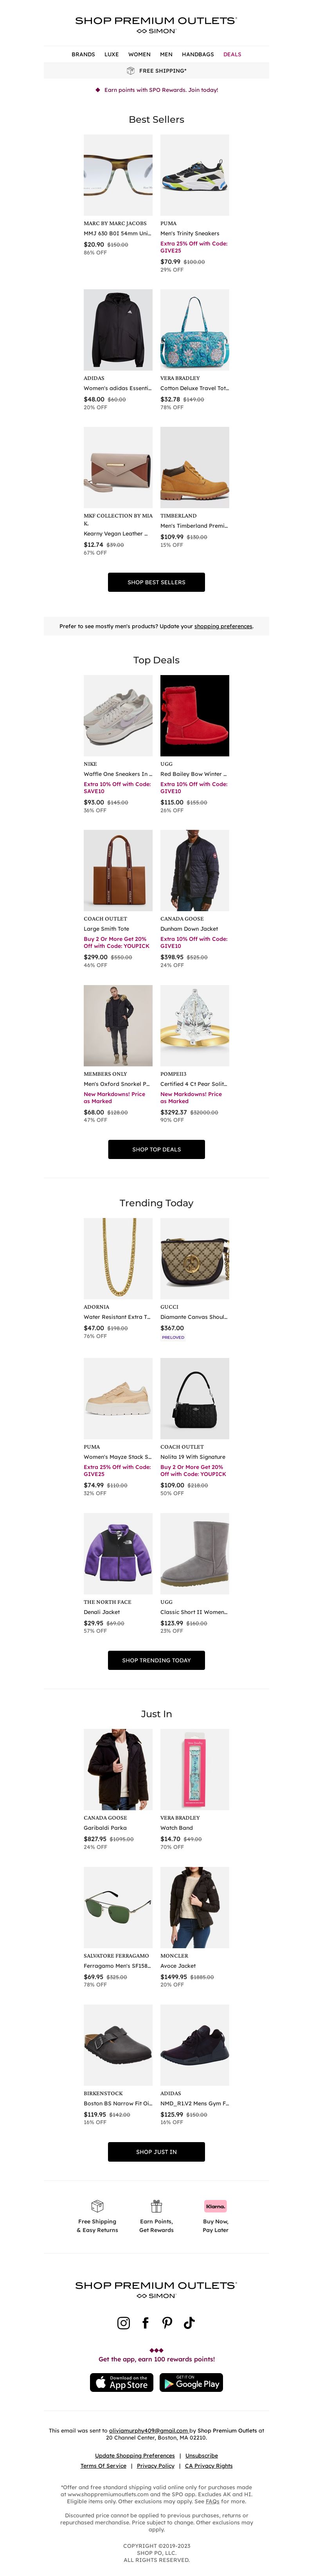This screenshot has height=2576, width=313.
Task: Open the Handbags menu item
Action: (x=197, y=54)
